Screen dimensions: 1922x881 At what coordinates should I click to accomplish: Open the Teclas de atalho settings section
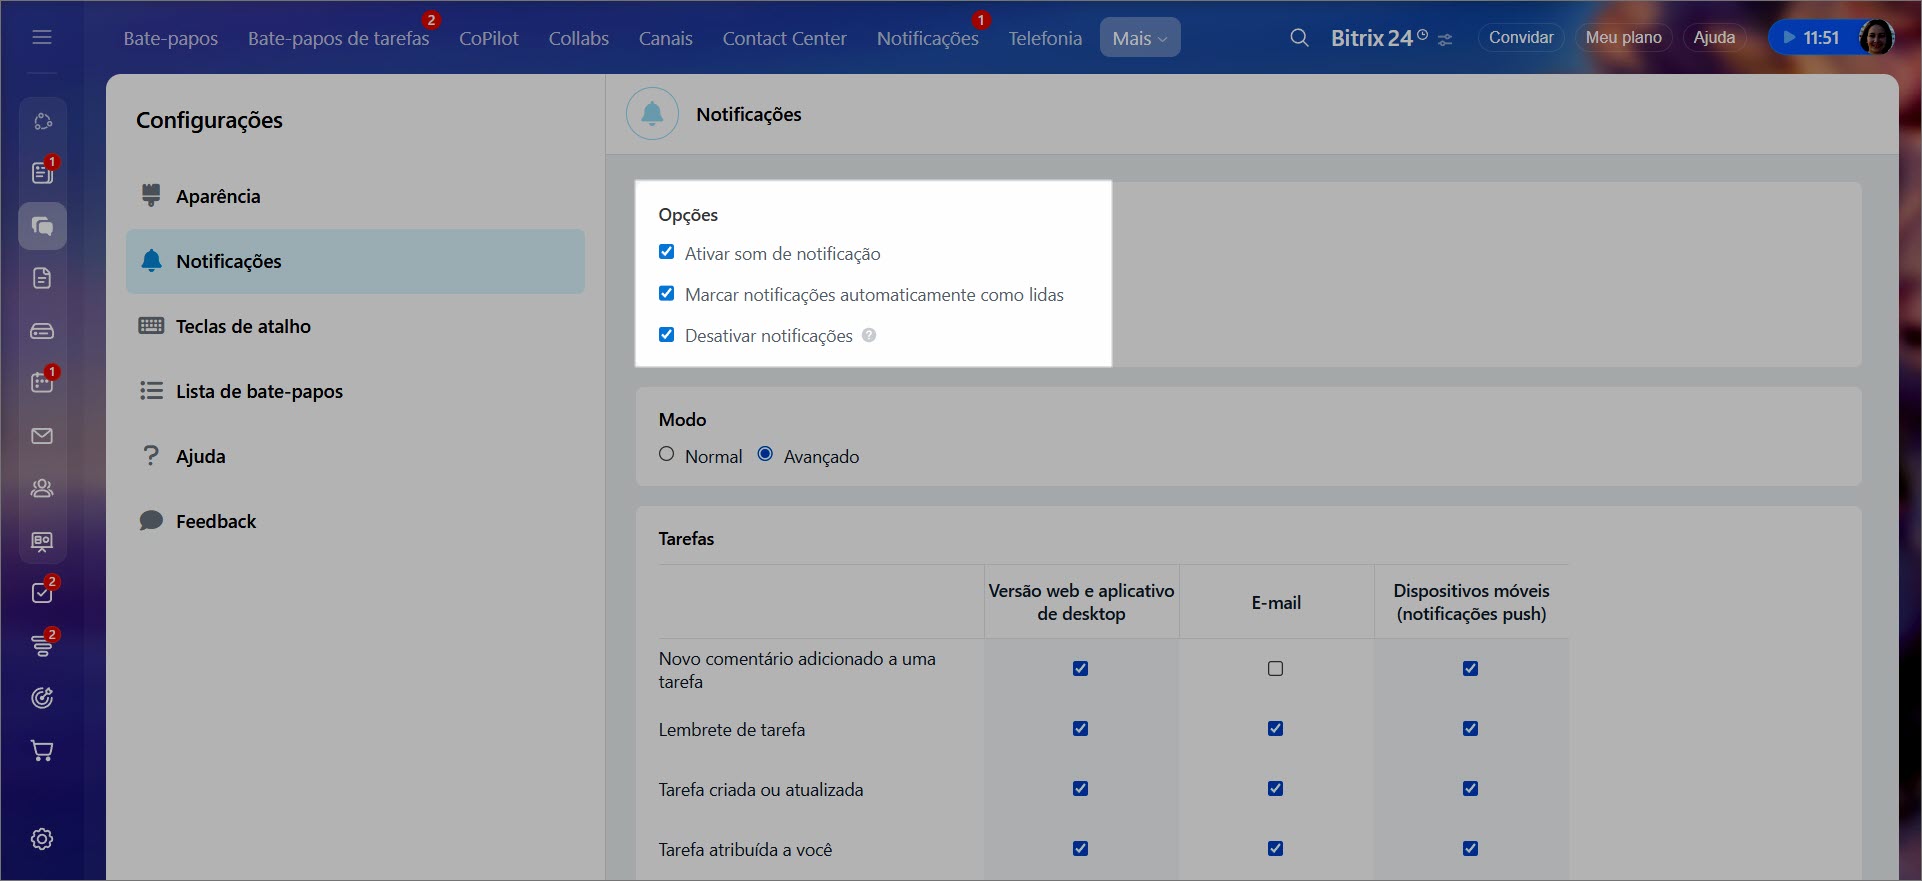[243, 326]
